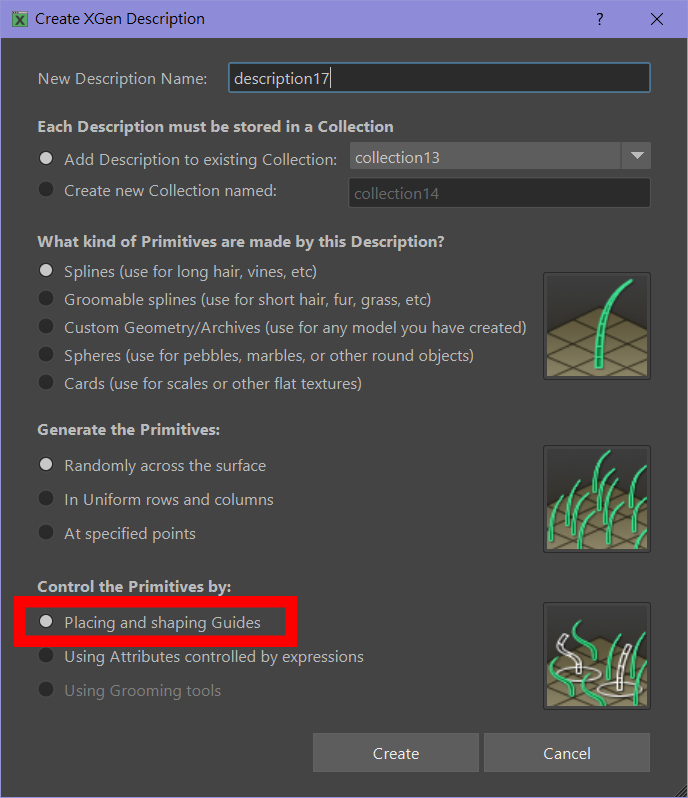Select Spheres primitive option
Image resolution: width=688 pixels, height=798 pixels.
tap(46, 354)
